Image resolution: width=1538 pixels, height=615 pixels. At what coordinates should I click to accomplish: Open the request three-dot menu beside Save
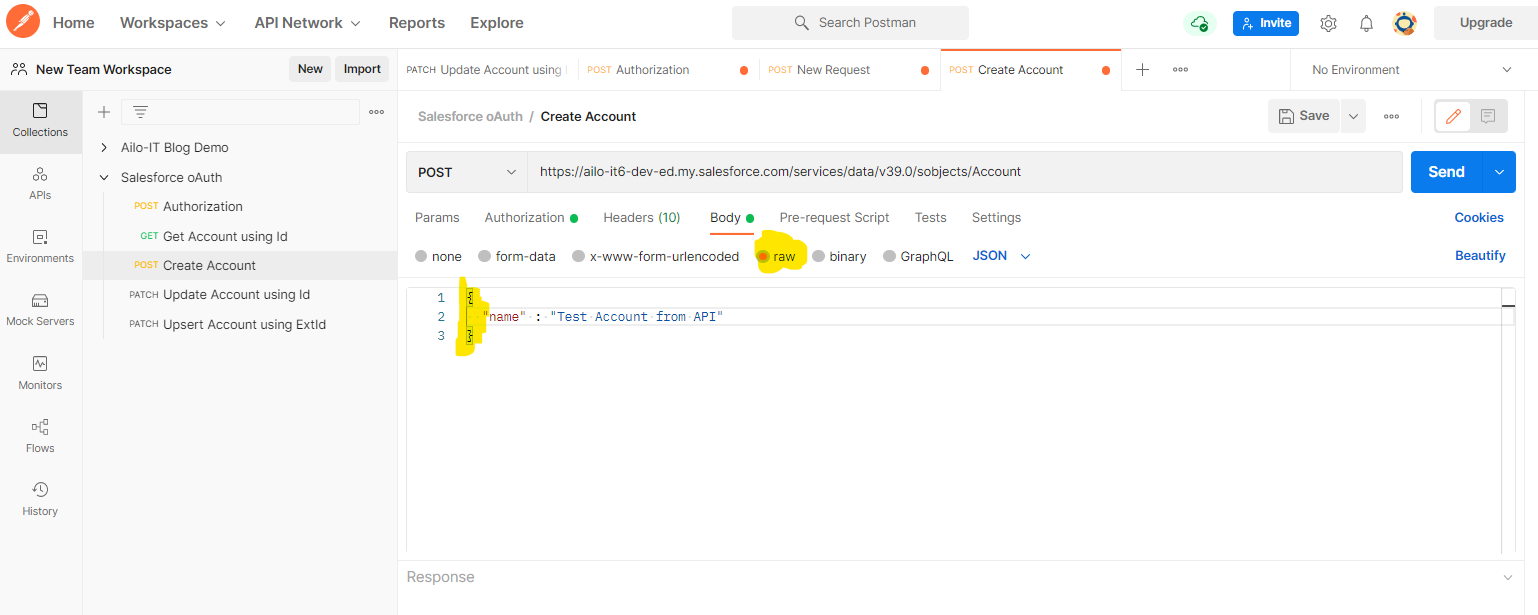coord(1391,116)
